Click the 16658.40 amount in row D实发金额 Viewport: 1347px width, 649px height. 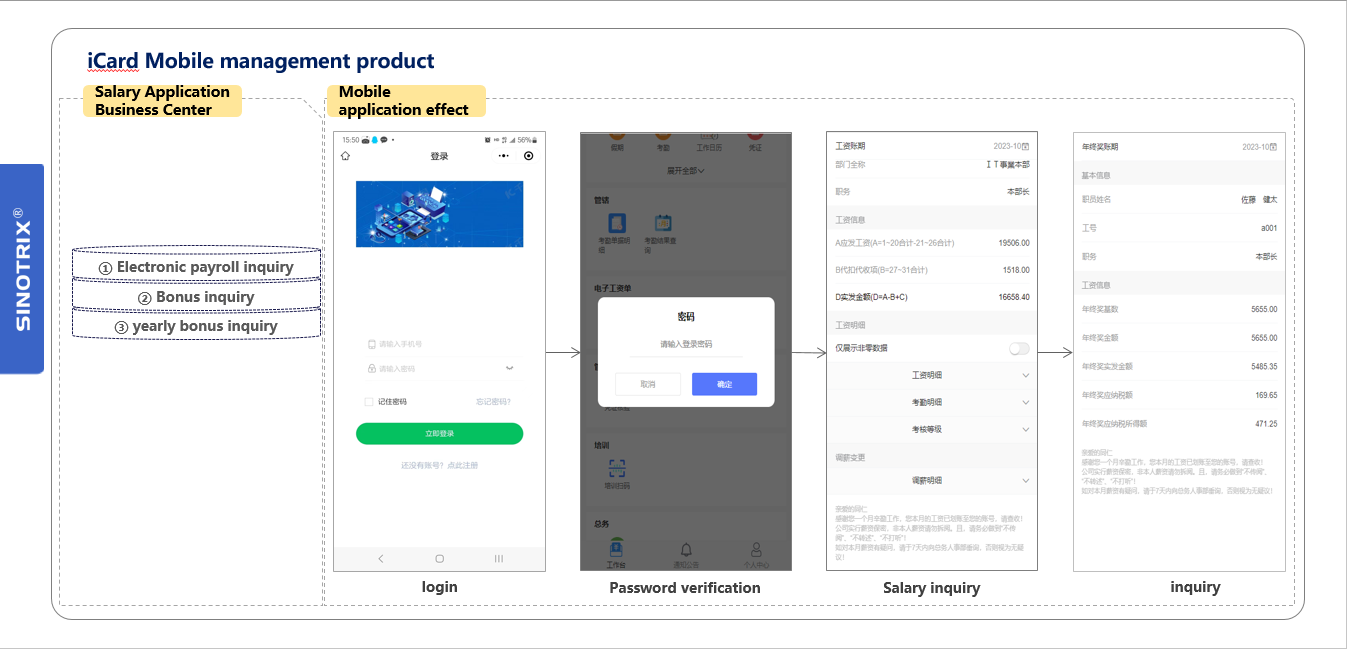1013,297
